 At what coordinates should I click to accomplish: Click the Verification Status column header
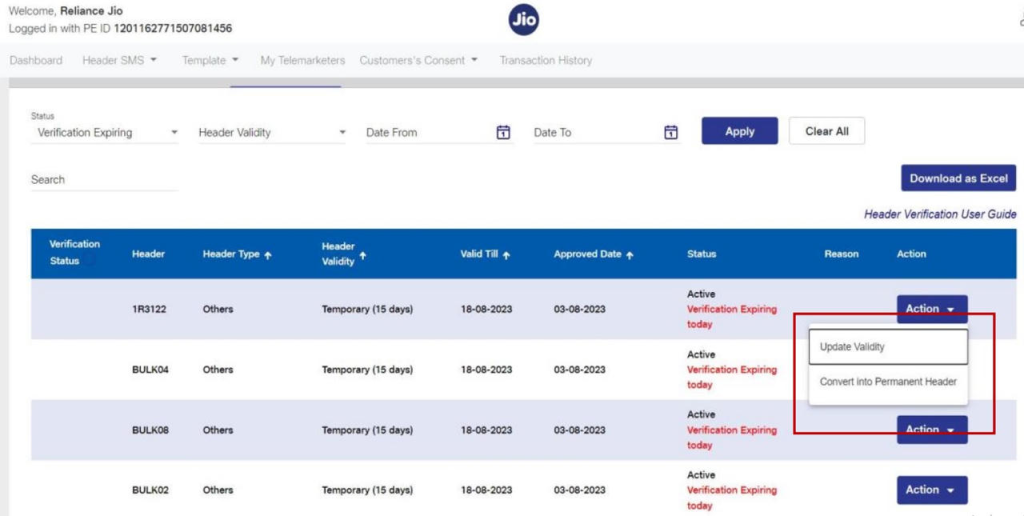(x=74, y=252)
